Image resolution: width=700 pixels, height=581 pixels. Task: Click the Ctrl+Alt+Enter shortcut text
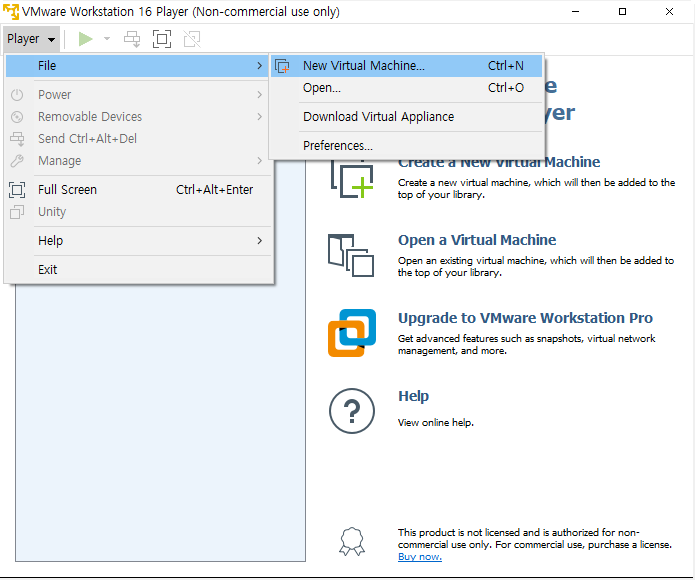click(214, 190)
